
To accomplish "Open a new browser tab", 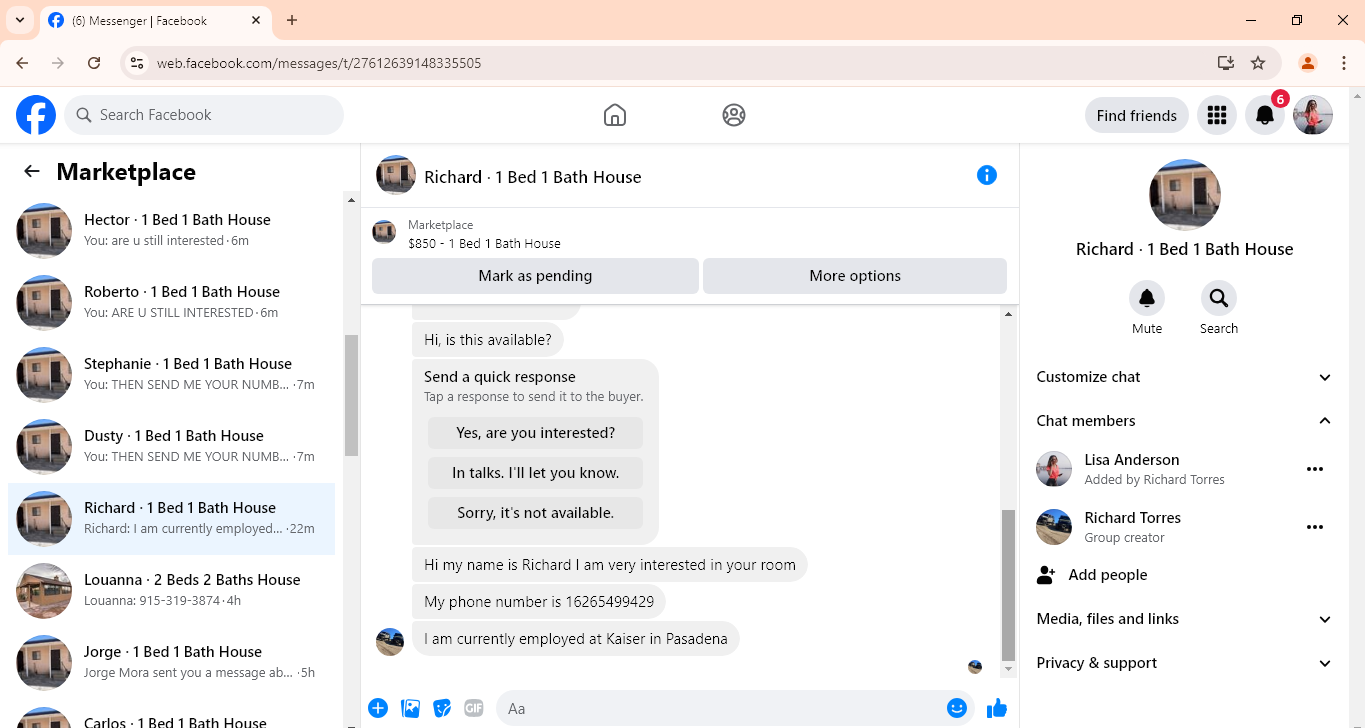I will (x=292, y=20).
